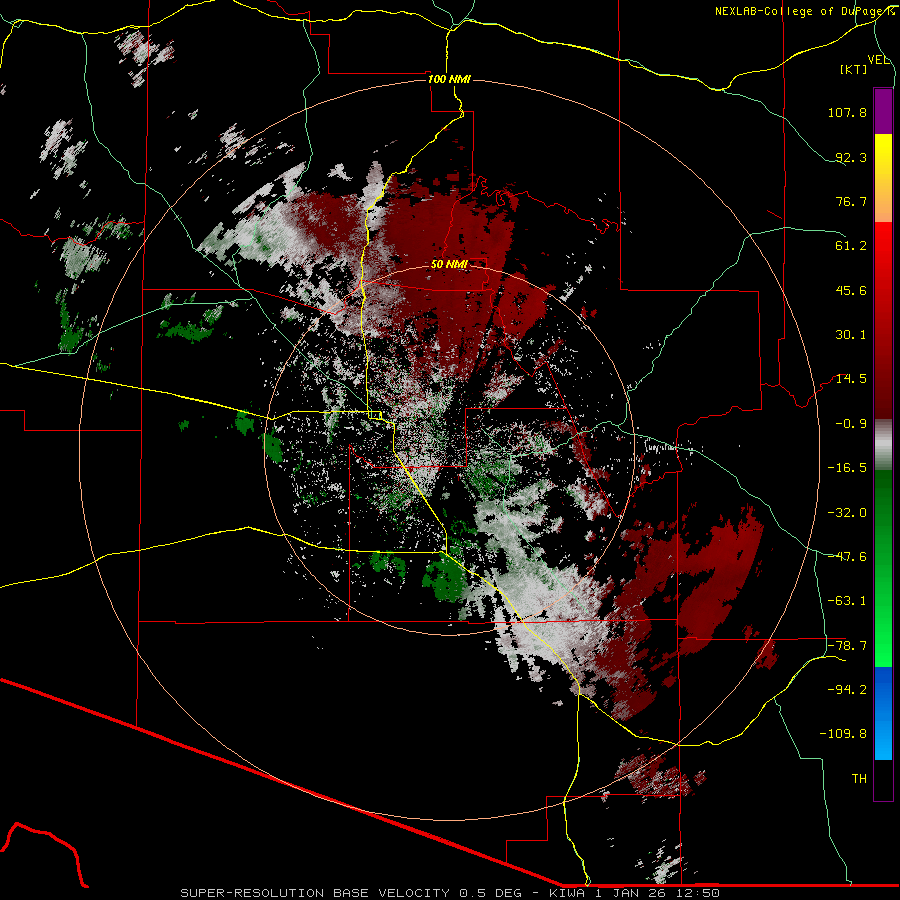This screenshot has width=900, height=900.
Task: Click the 92.3 legend value
Action: pos(851,157)
